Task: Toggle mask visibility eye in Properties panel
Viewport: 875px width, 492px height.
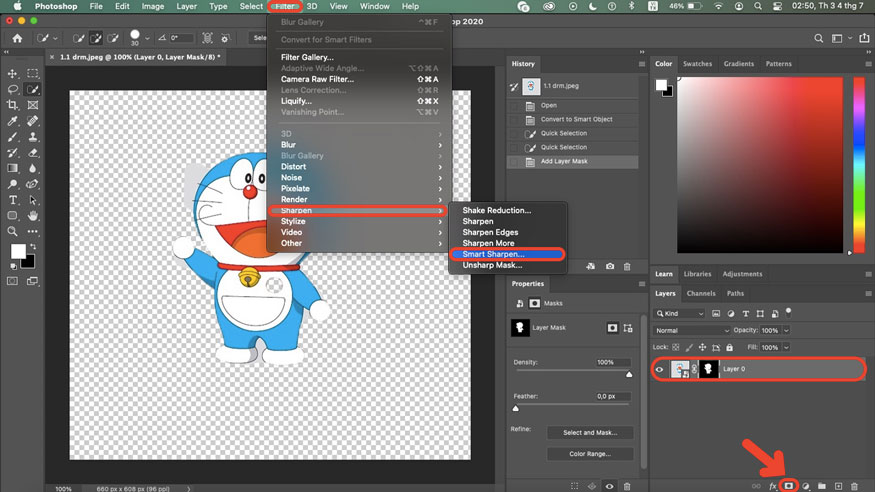Action: [612, 487]
